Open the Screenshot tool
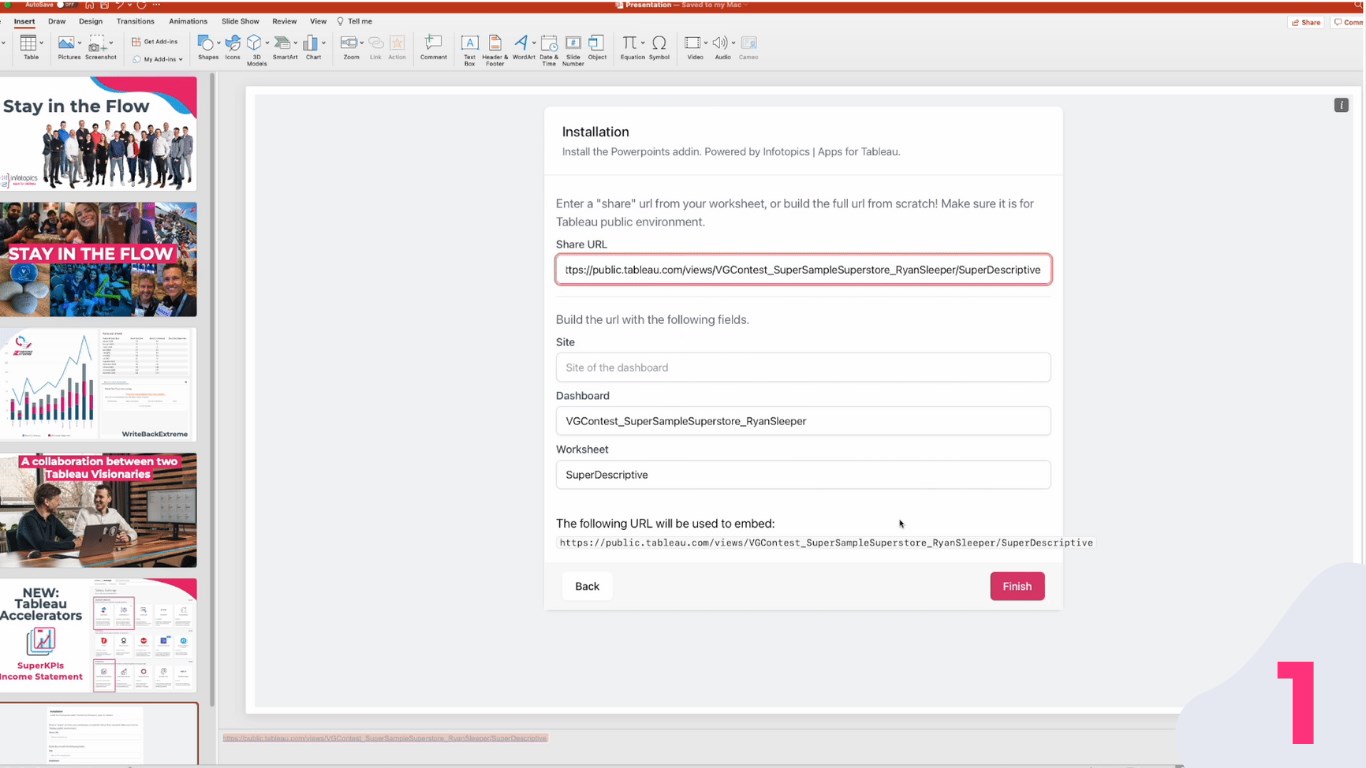 point(99,47)
